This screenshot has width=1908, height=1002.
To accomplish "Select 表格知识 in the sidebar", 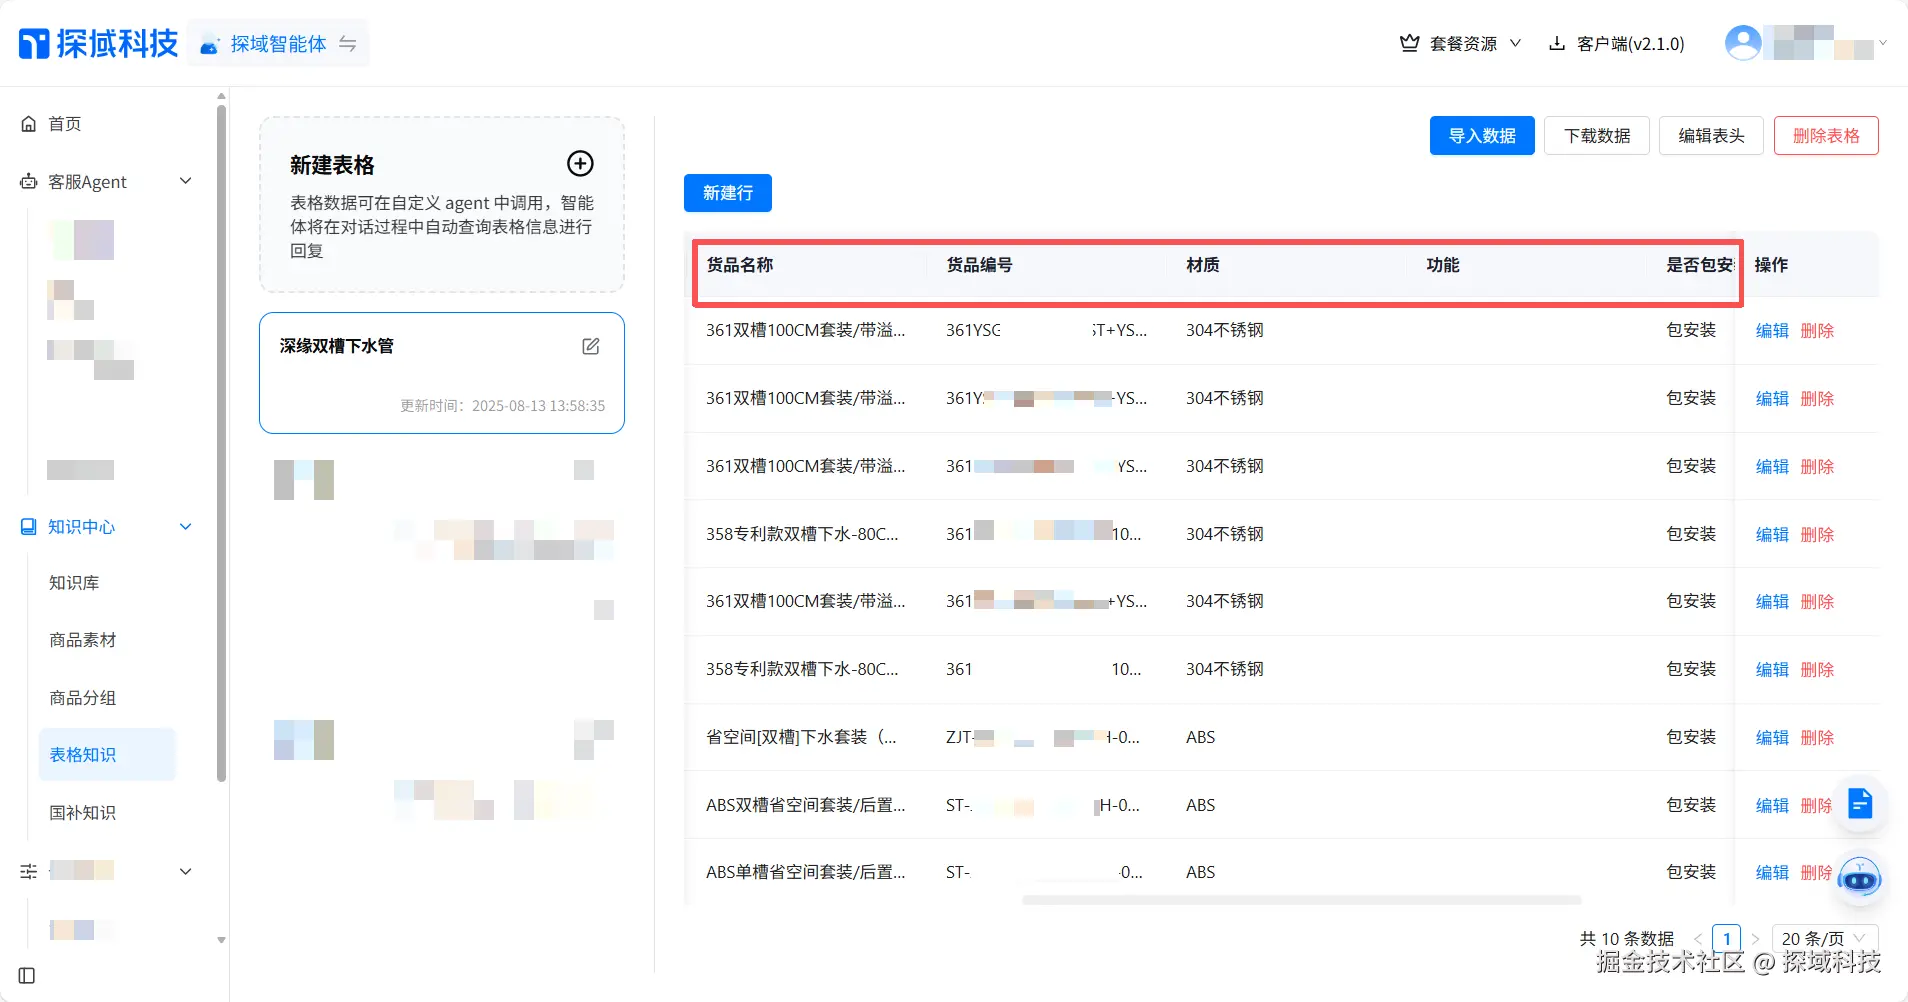I will tap(107, 755).
